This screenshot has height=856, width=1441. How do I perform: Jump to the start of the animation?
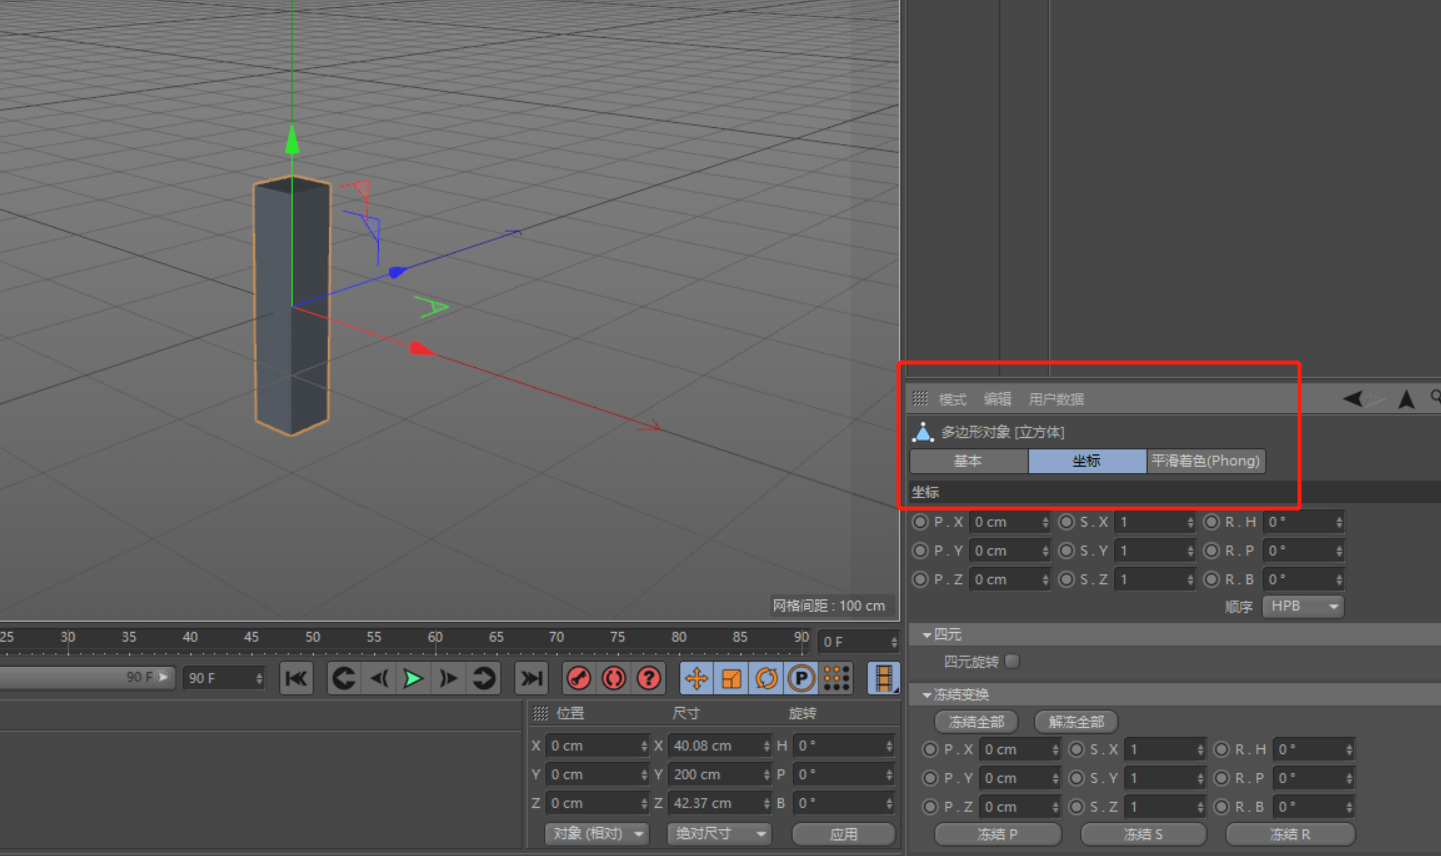[x=297, y=678]
